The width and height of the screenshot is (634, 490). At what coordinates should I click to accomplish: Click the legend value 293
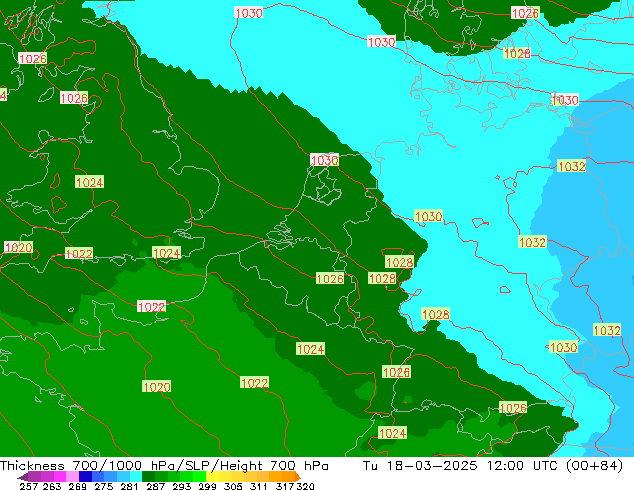[182, 486]
